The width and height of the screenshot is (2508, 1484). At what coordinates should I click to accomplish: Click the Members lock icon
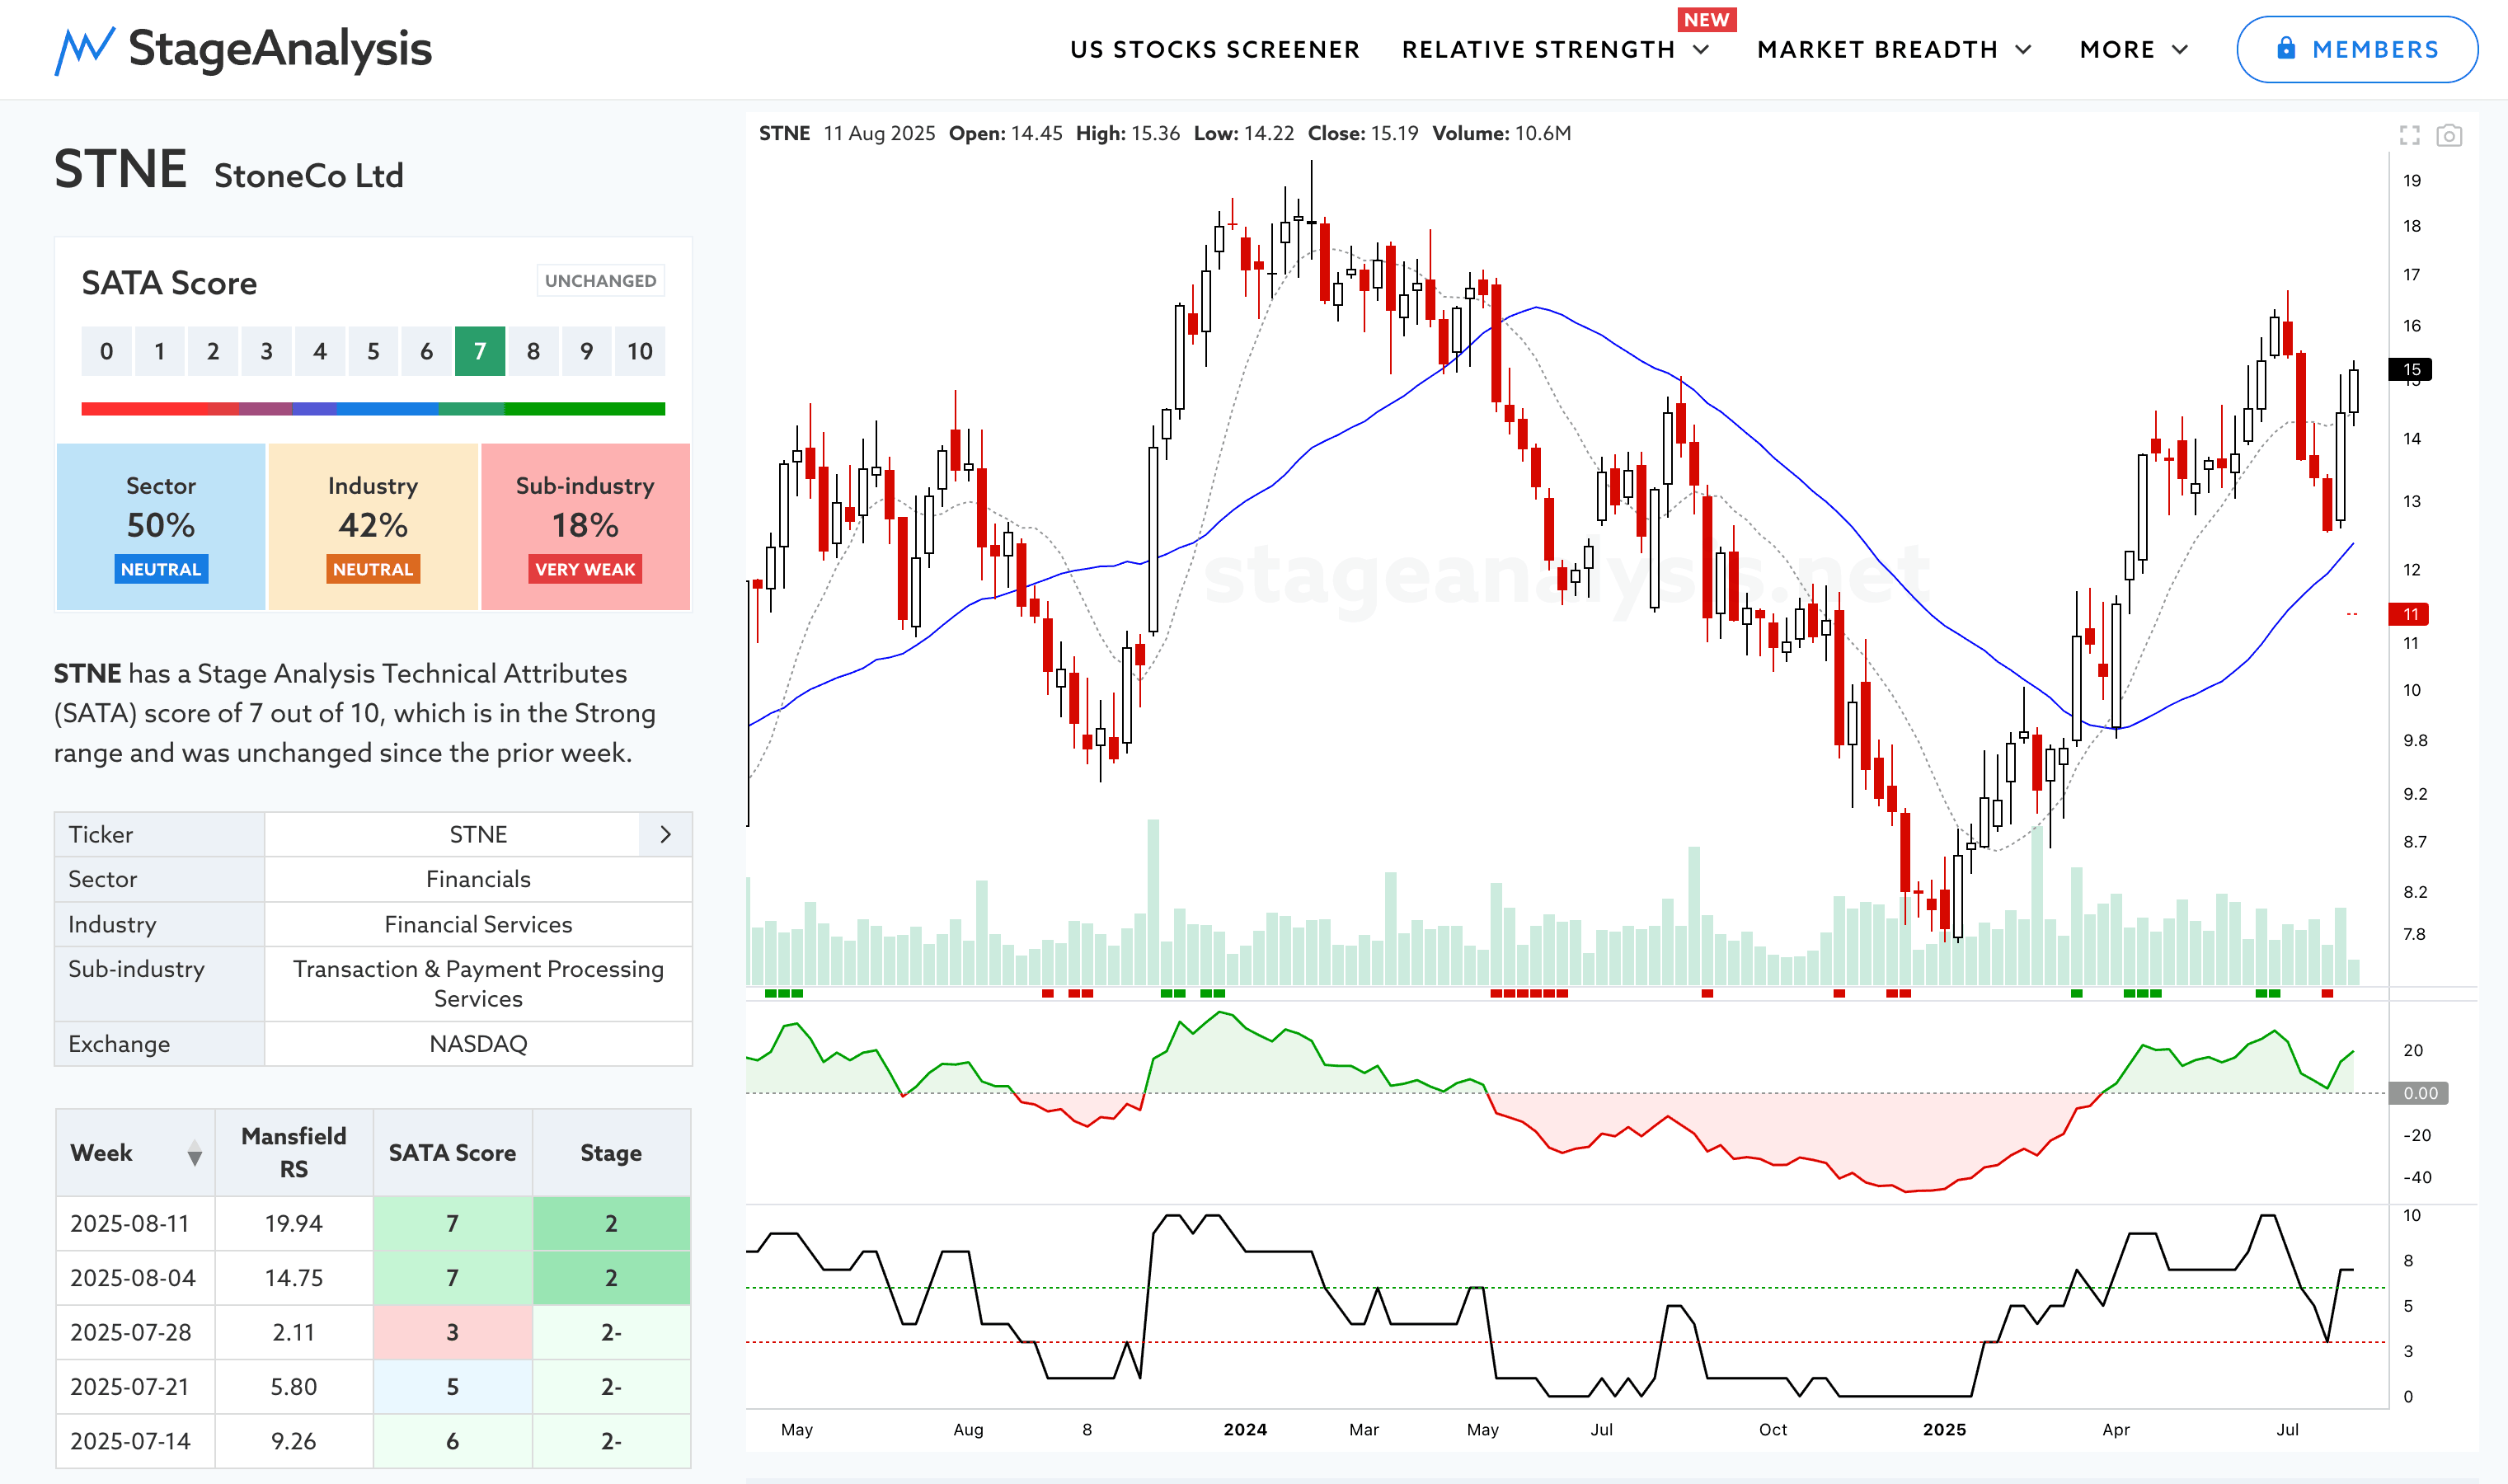tap(2286, 48)
